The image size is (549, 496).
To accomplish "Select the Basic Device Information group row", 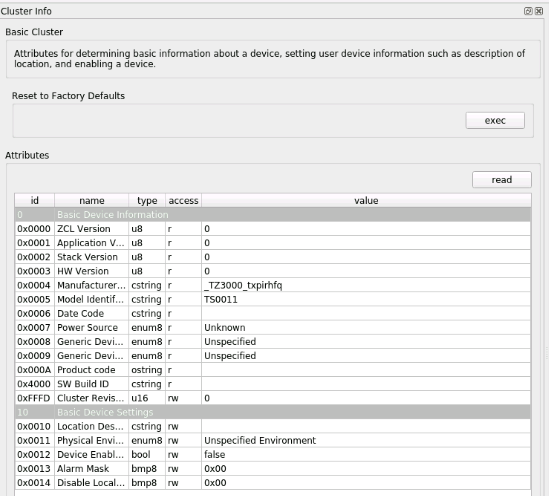I will (273, 215).
